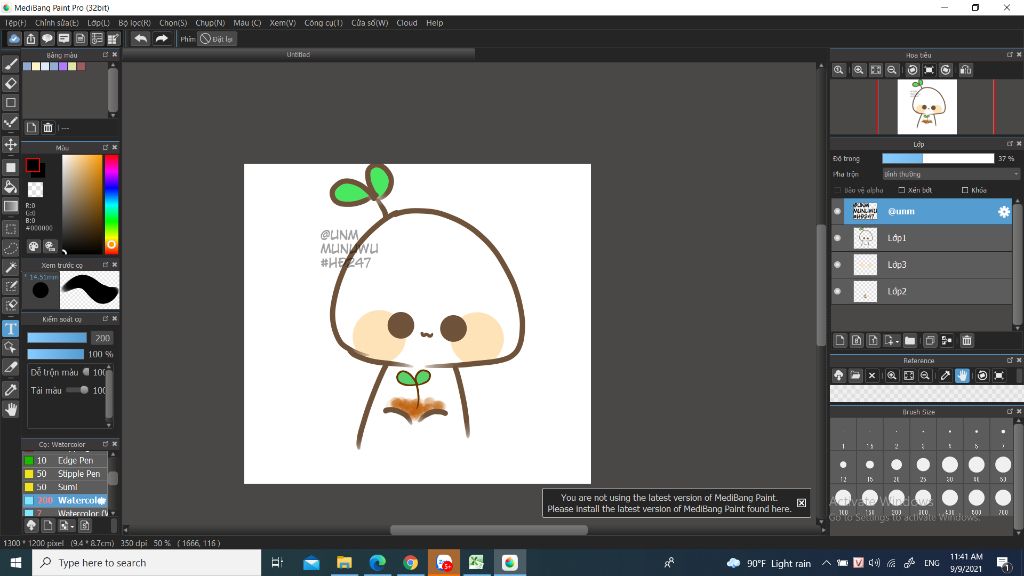Delete palette color with trash icon
1024x576 pixels.
(x=48, y=127)
